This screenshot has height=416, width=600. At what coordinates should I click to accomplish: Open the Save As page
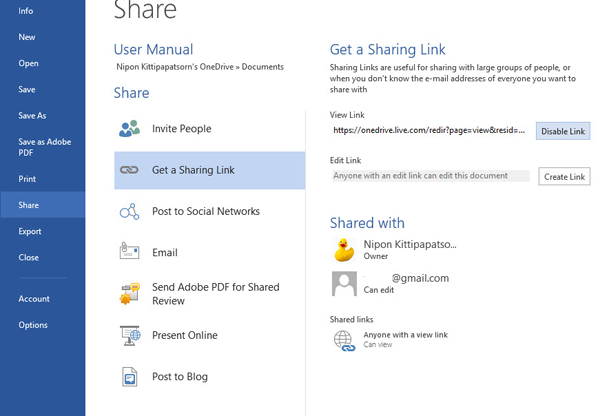(32, 116)
